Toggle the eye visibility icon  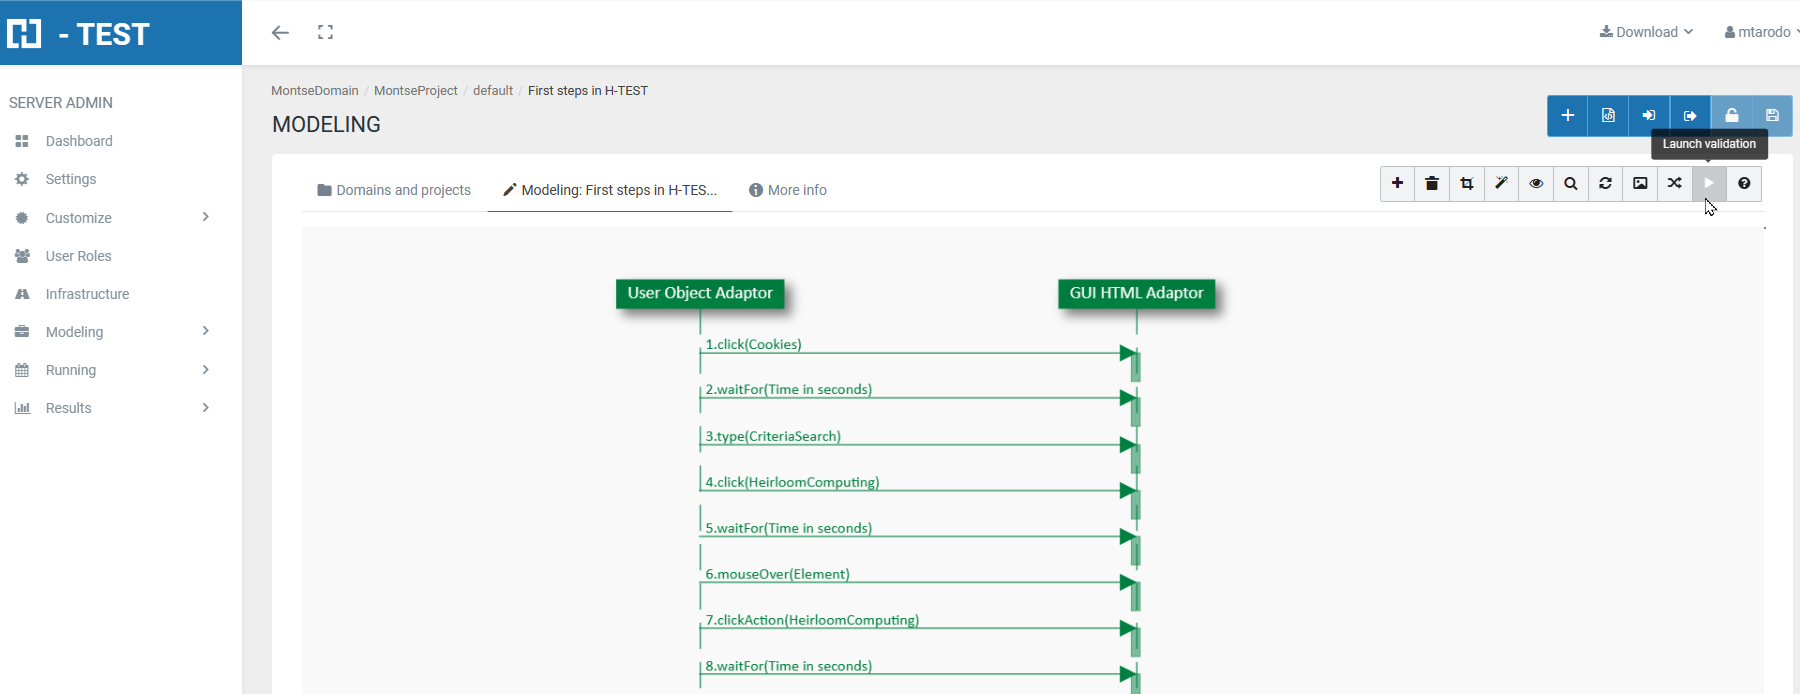(1536, 184)
